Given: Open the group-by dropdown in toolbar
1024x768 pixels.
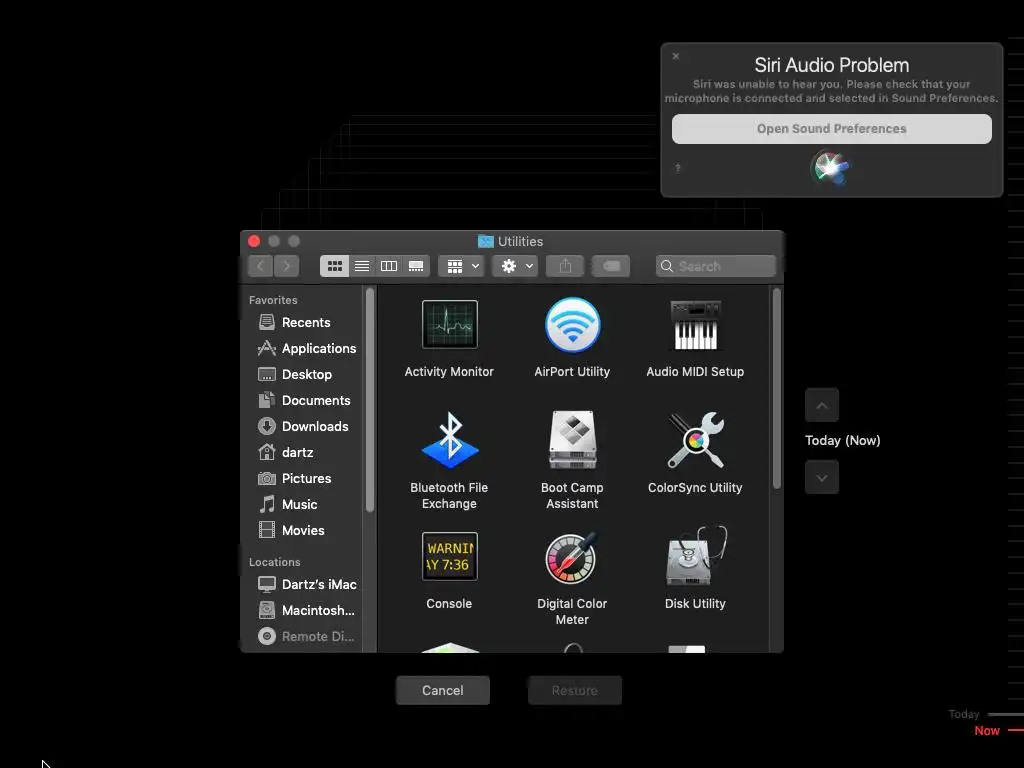Looking at the screenshot, I should [461, 266].
